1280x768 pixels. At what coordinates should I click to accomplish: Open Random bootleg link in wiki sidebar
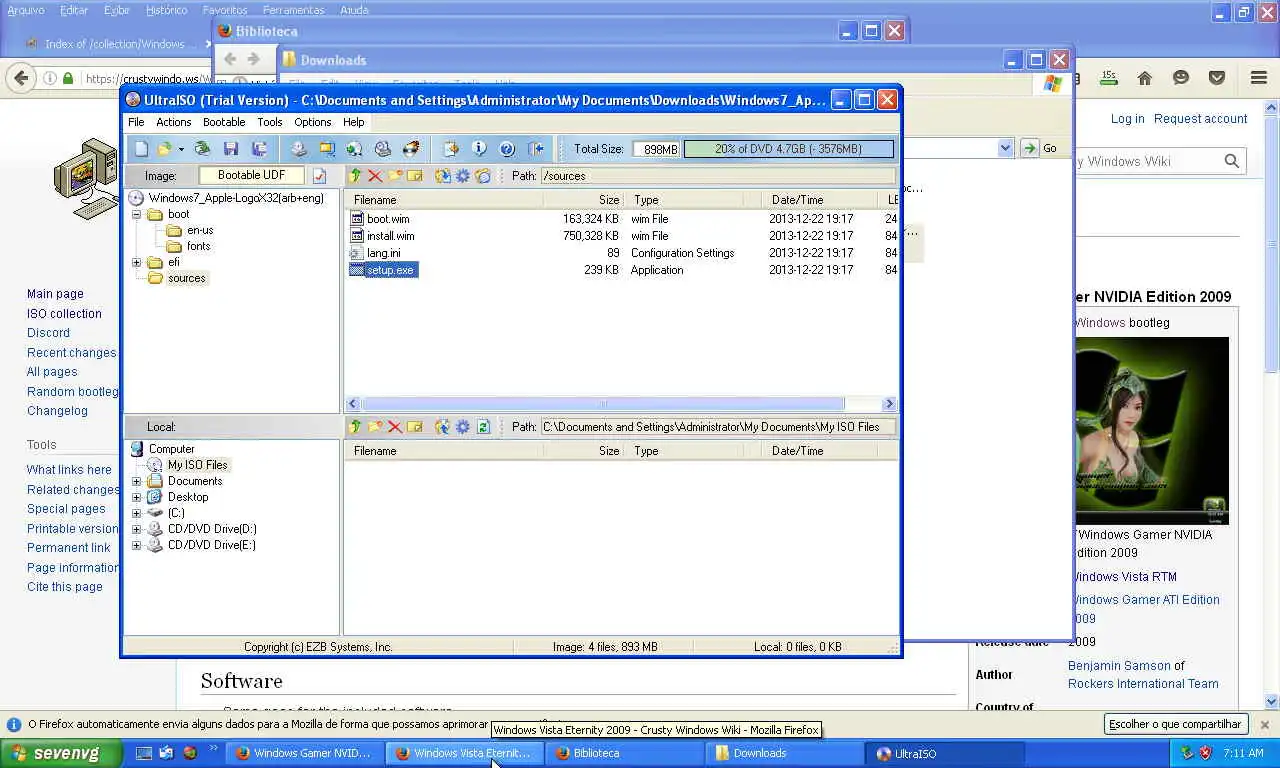(72, 391)
